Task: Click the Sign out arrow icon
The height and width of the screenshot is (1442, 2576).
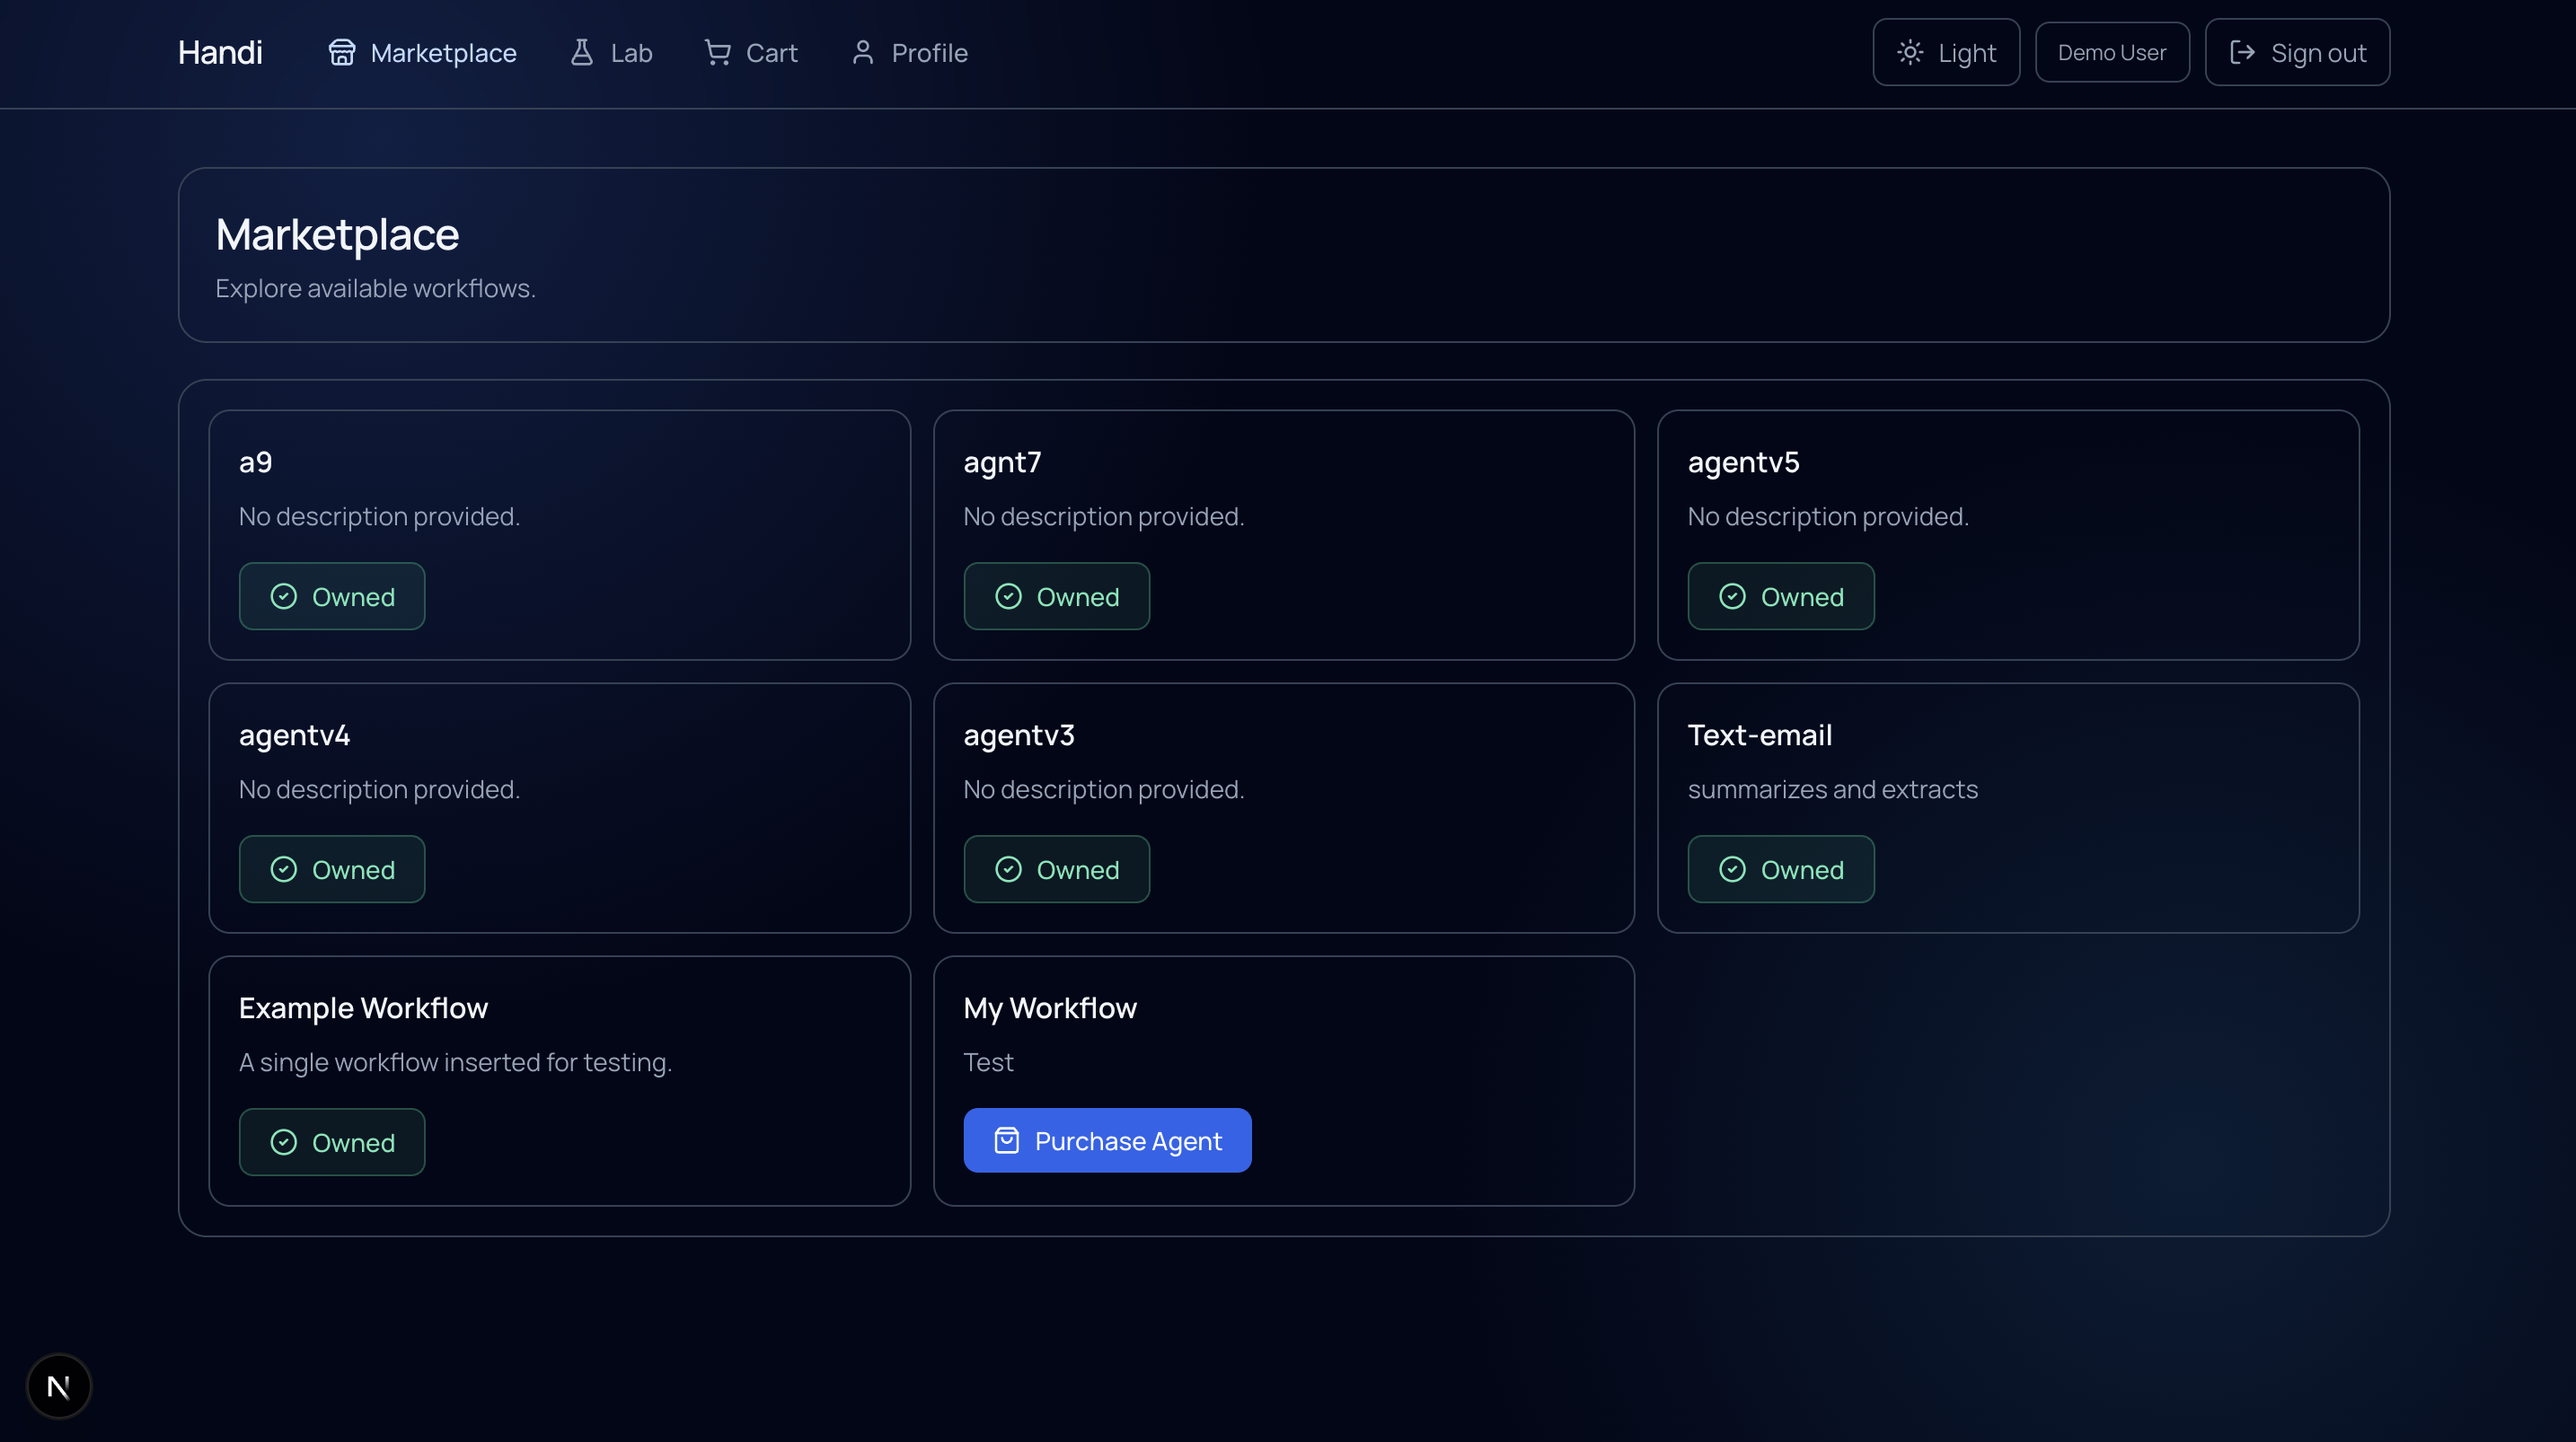Action: (x=2242, y=53)
